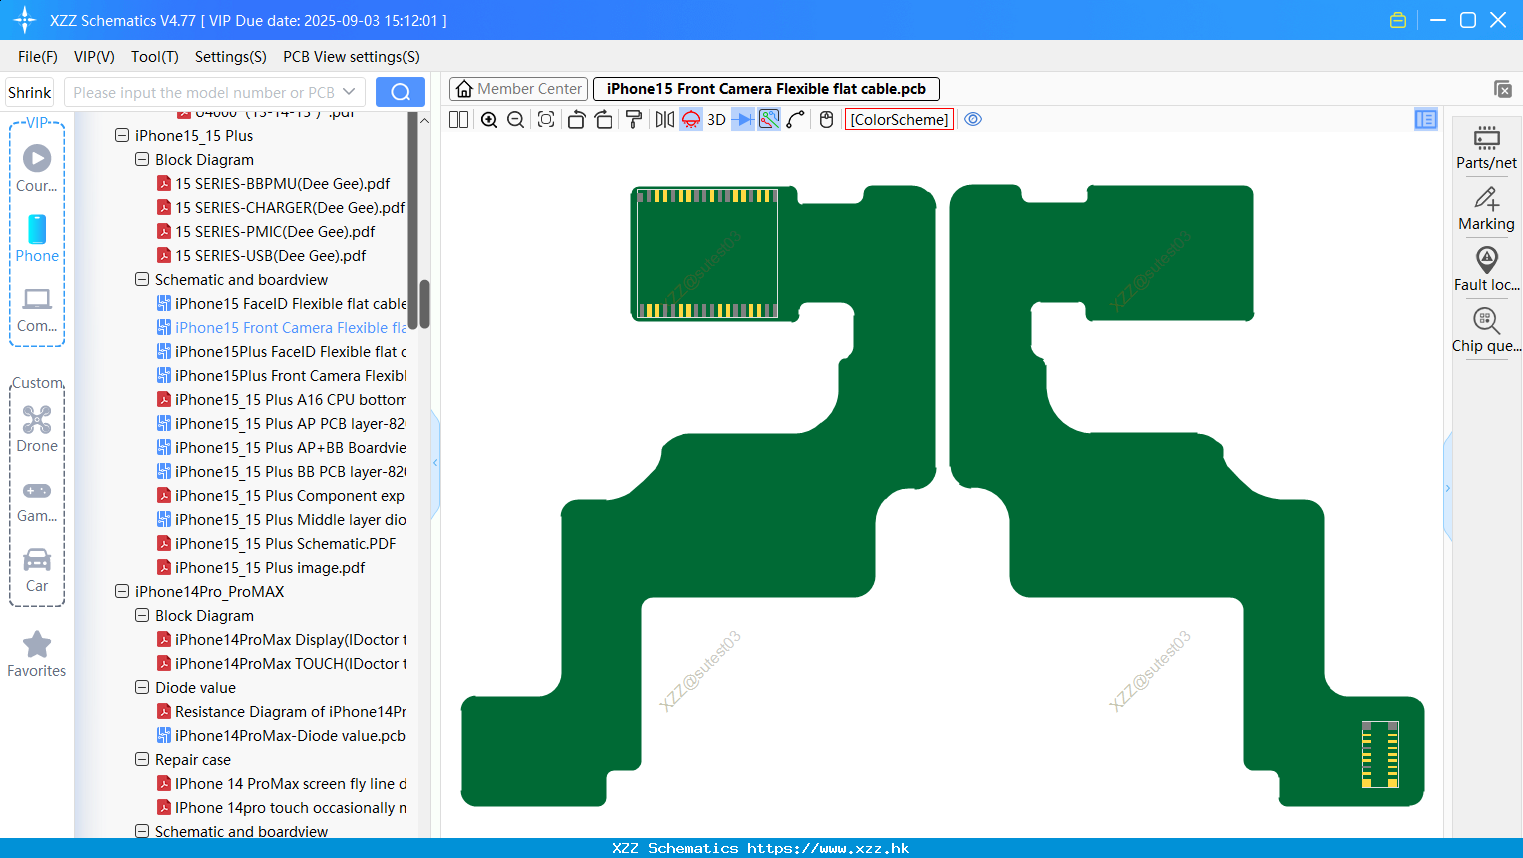Zoom out of the PCB view
Image resolution: width=1523 pixels, height=858 pixels.
pyautogui.click(x=516, y=119)
